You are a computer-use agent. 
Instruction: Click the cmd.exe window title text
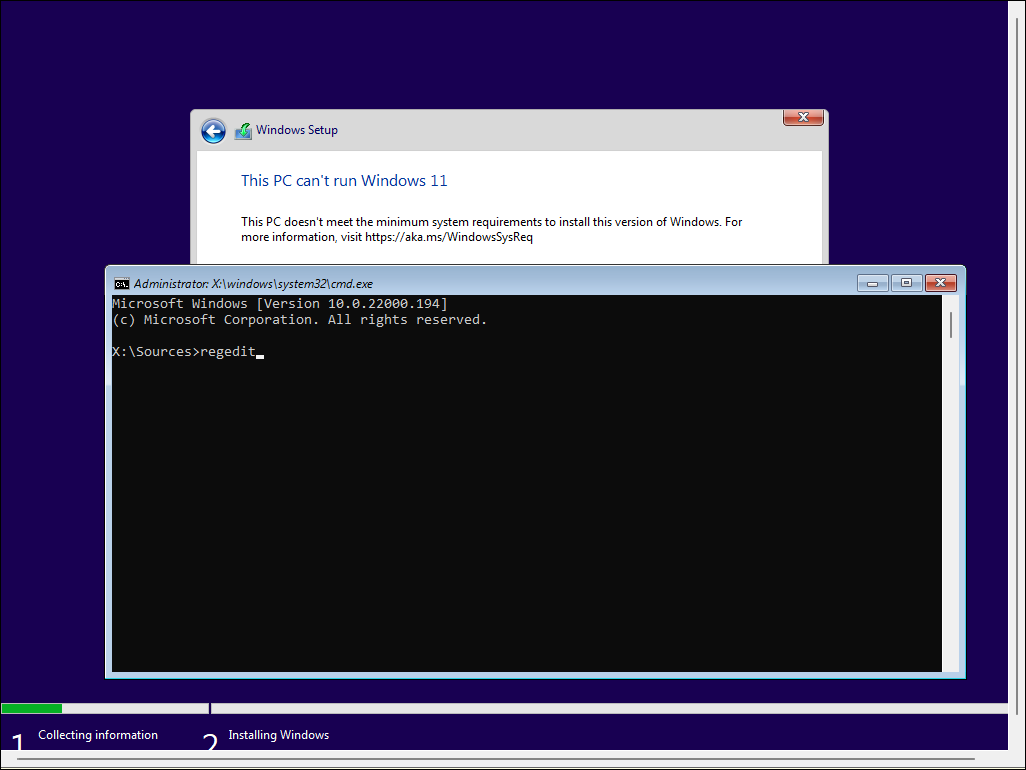pos(253,284)
